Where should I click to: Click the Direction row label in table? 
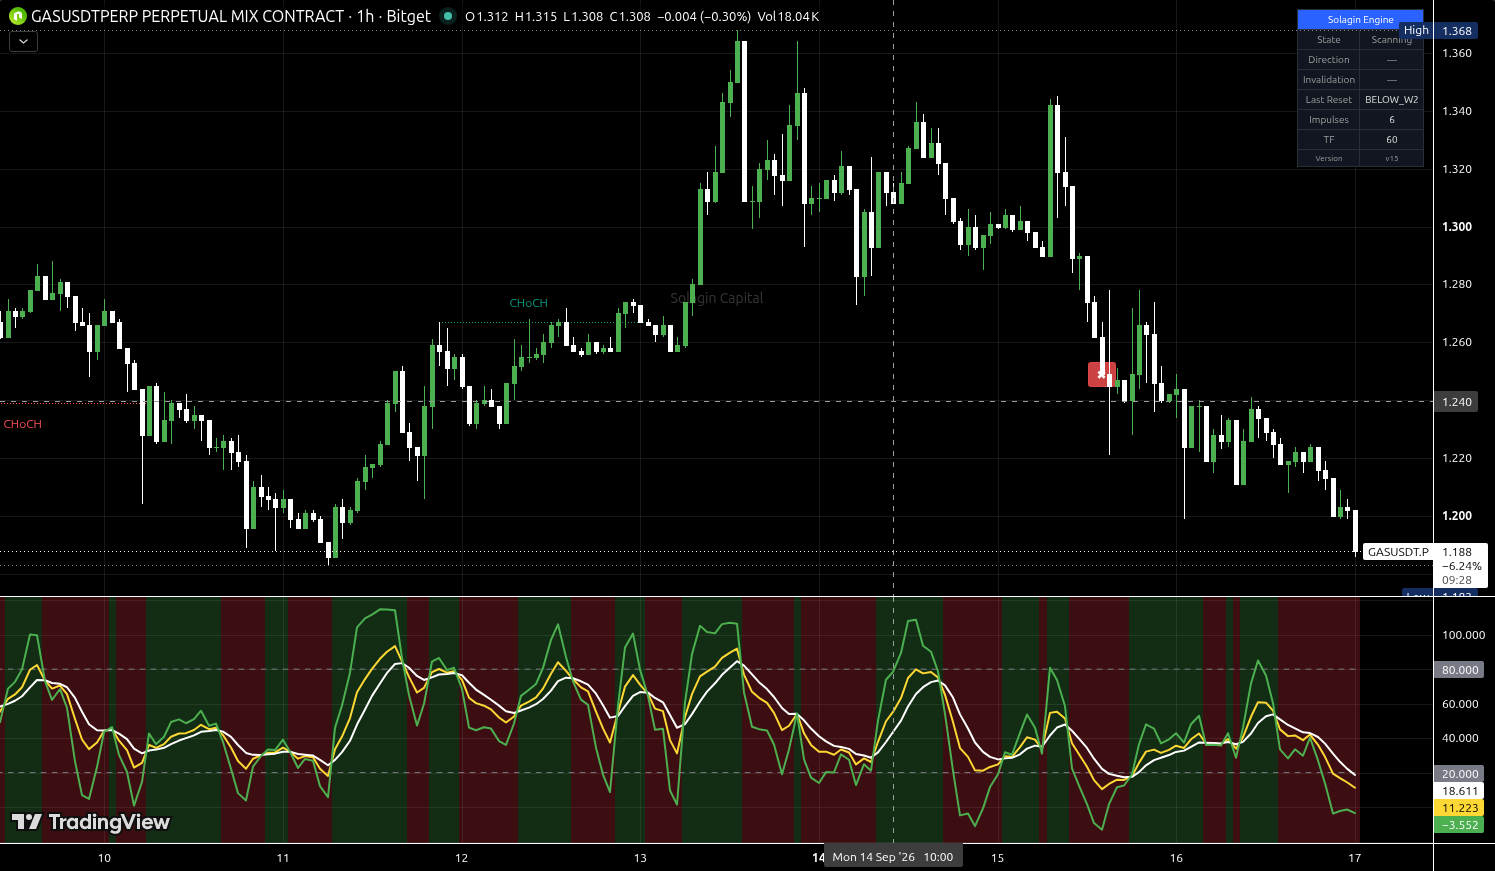pyautogui.click(x=1328, y=60)
